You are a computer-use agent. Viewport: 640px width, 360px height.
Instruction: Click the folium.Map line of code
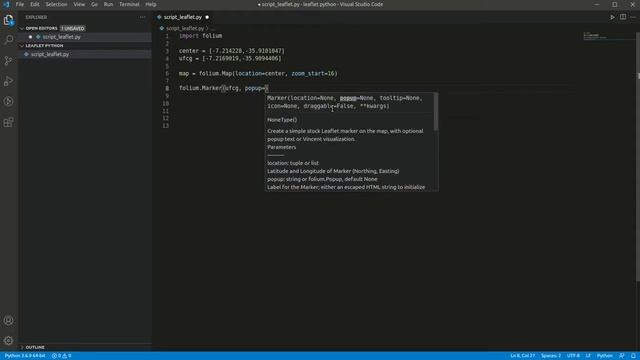click(x=258, y=73)
